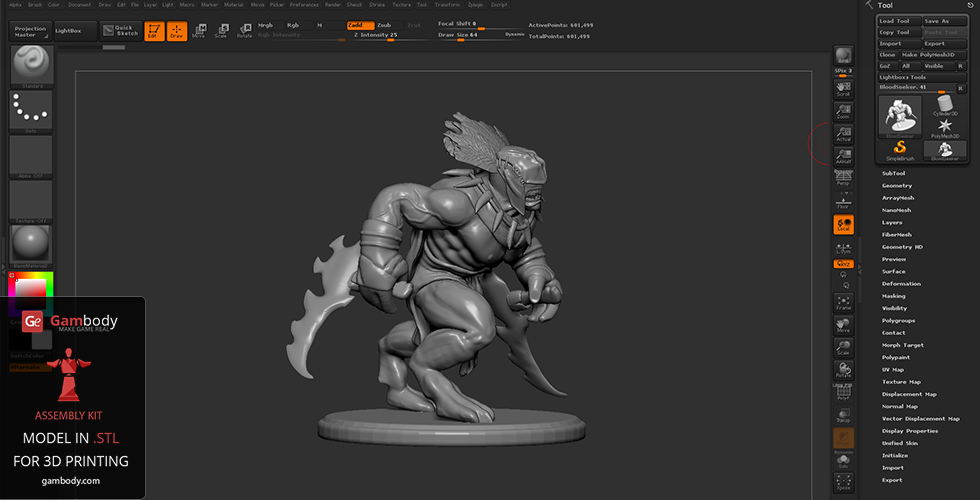Screen dimensions: 980x500
Task: Select the SimpleBrush tool
Action: click(900, 150)
